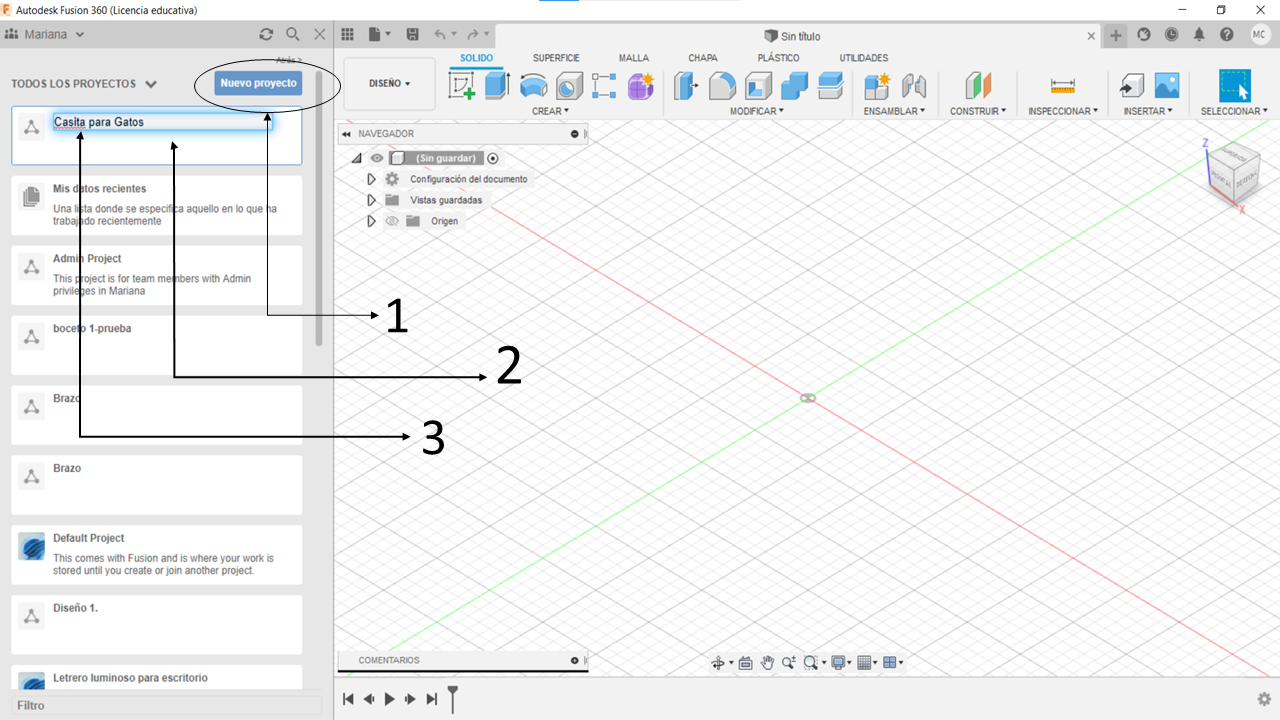Screen dimensions: 1280x720
Task: Open the TODOS LOS PROYECTOS dropdown
Action: (84, 84)
